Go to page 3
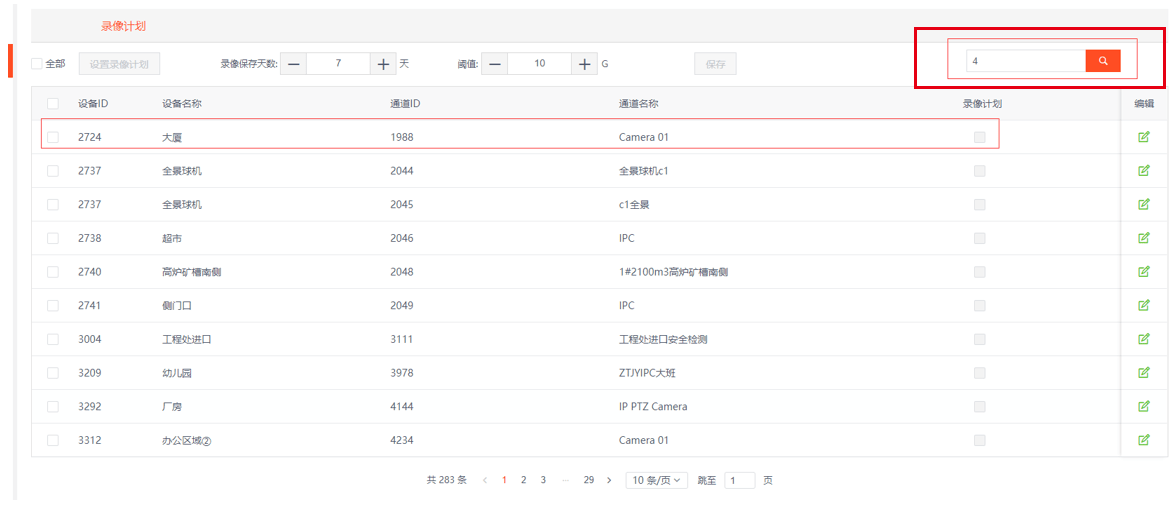 (543, 480)
